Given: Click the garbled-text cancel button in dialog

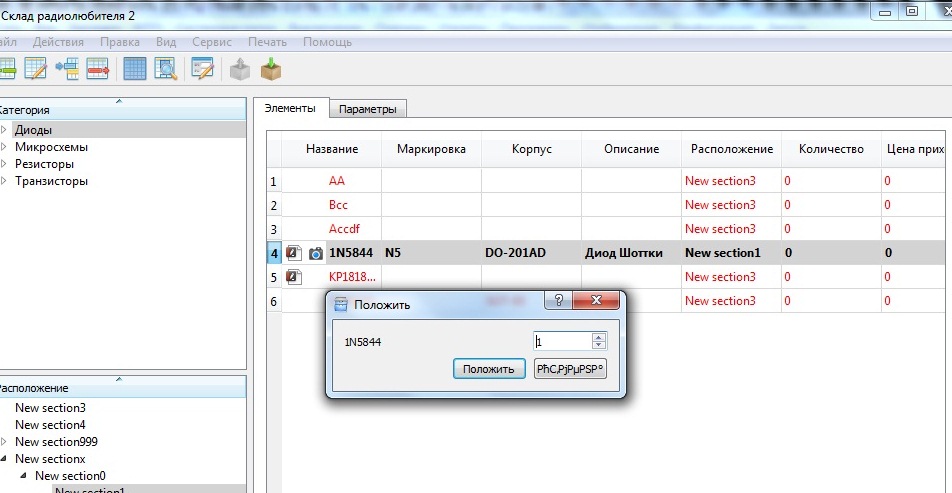Looking at the screenshot, I should pos(570,369).
